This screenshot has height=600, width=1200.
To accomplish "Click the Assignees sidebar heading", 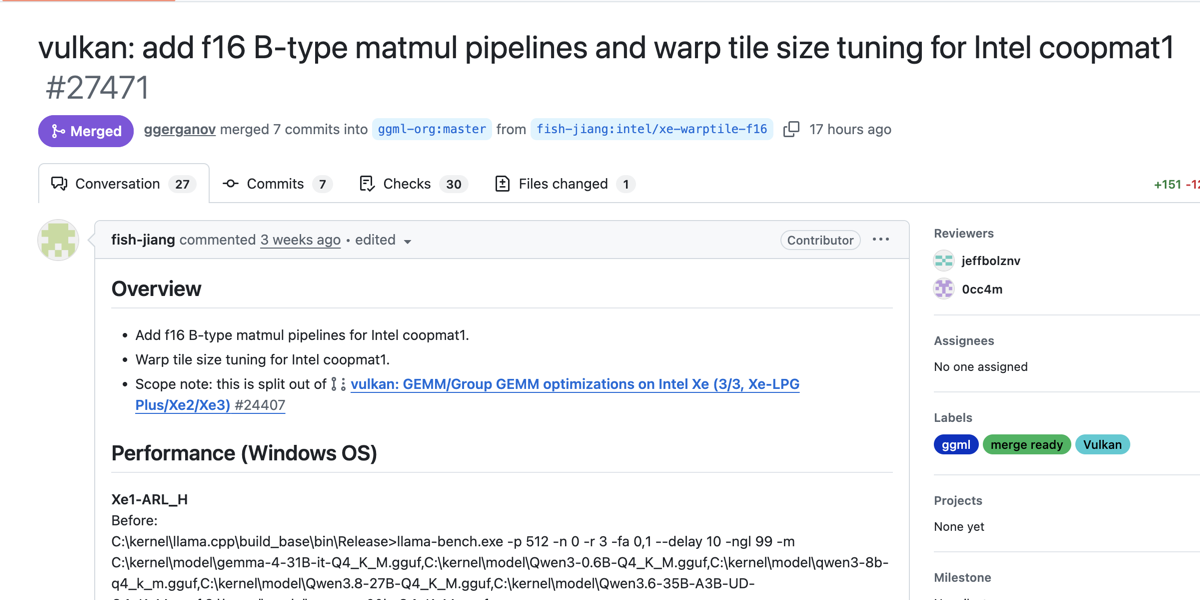I will (x=964, y=341).
